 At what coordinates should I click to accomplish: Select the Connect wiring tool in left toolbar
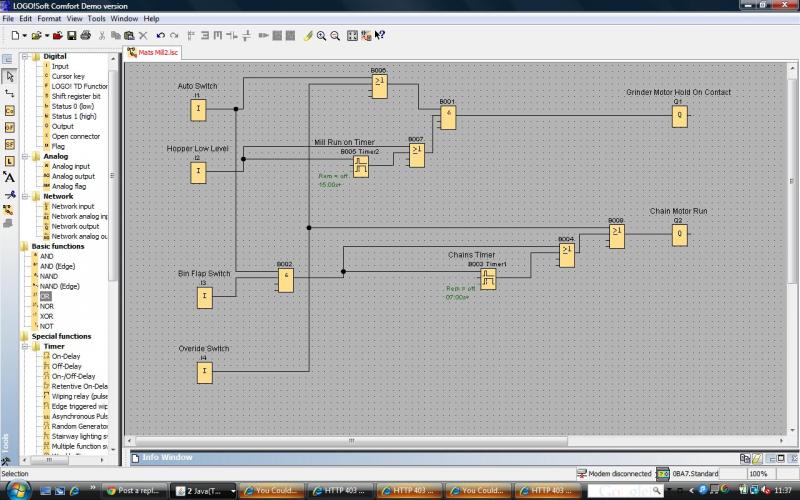10,93
